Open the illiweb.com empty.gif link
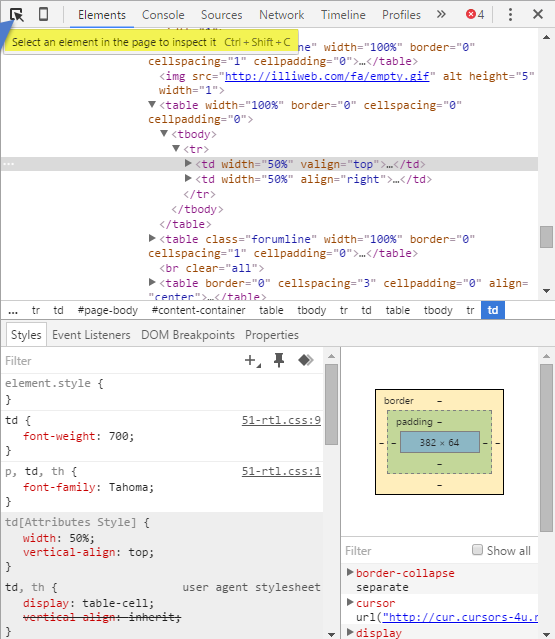The width and height of the screenshot is (555, 639). coord(327,76)
